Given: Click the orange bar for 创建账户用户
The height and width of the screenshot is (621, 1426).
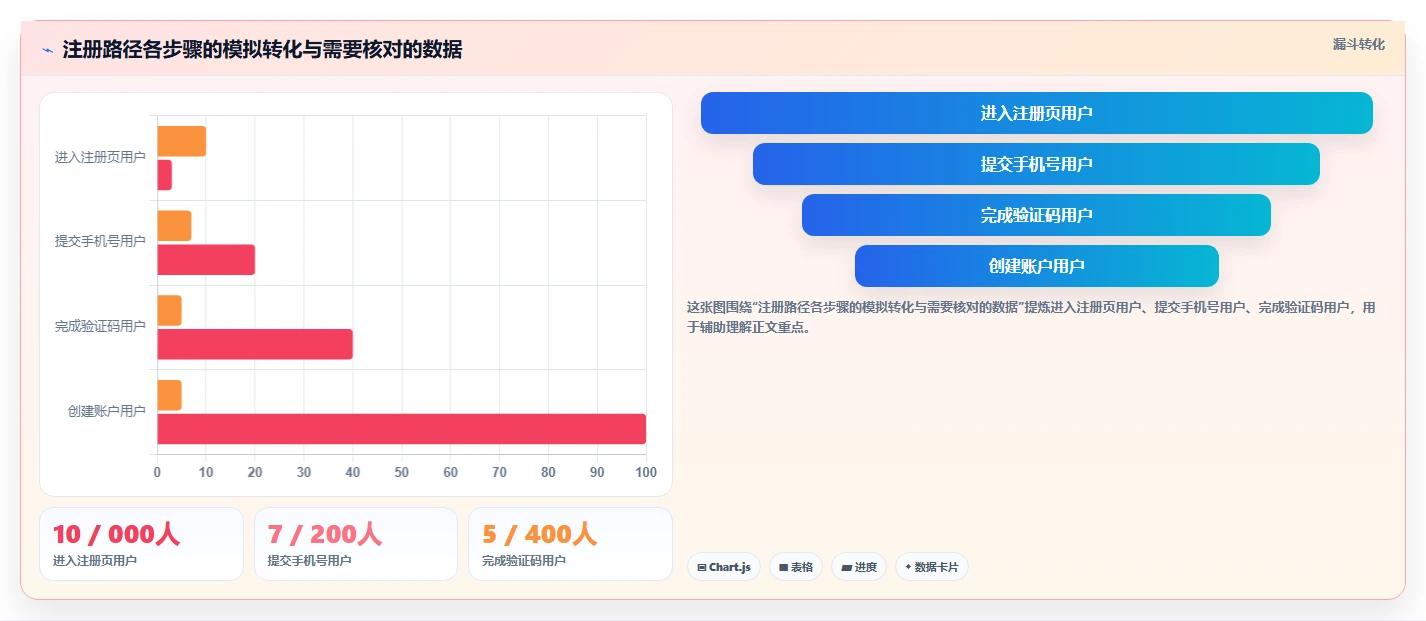Looking at the screenshot, I should pos(170,395).
